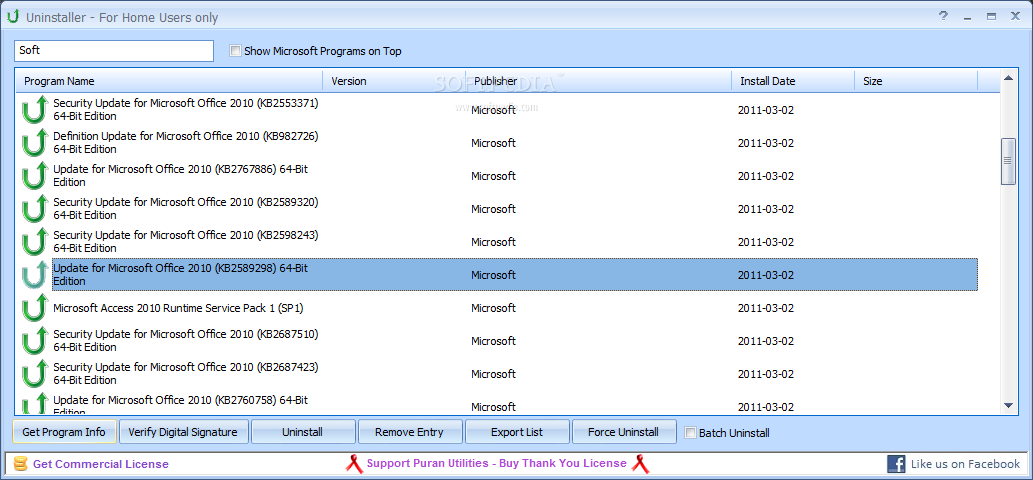Screen dimensions: 1033x480
Task: Click Microsoft publisher cell in KB2687510 row
Action: point(493,341)
